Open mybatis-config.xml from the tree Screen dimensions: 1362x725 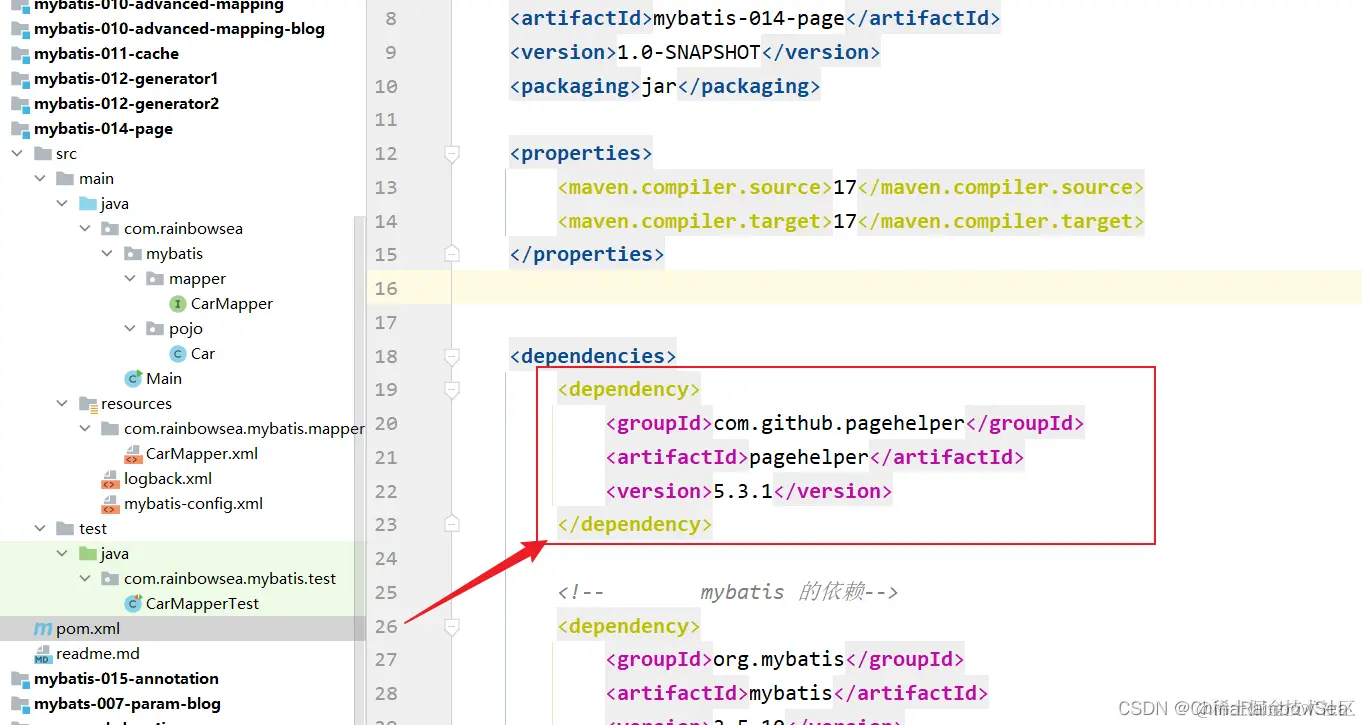click(194, 504)
